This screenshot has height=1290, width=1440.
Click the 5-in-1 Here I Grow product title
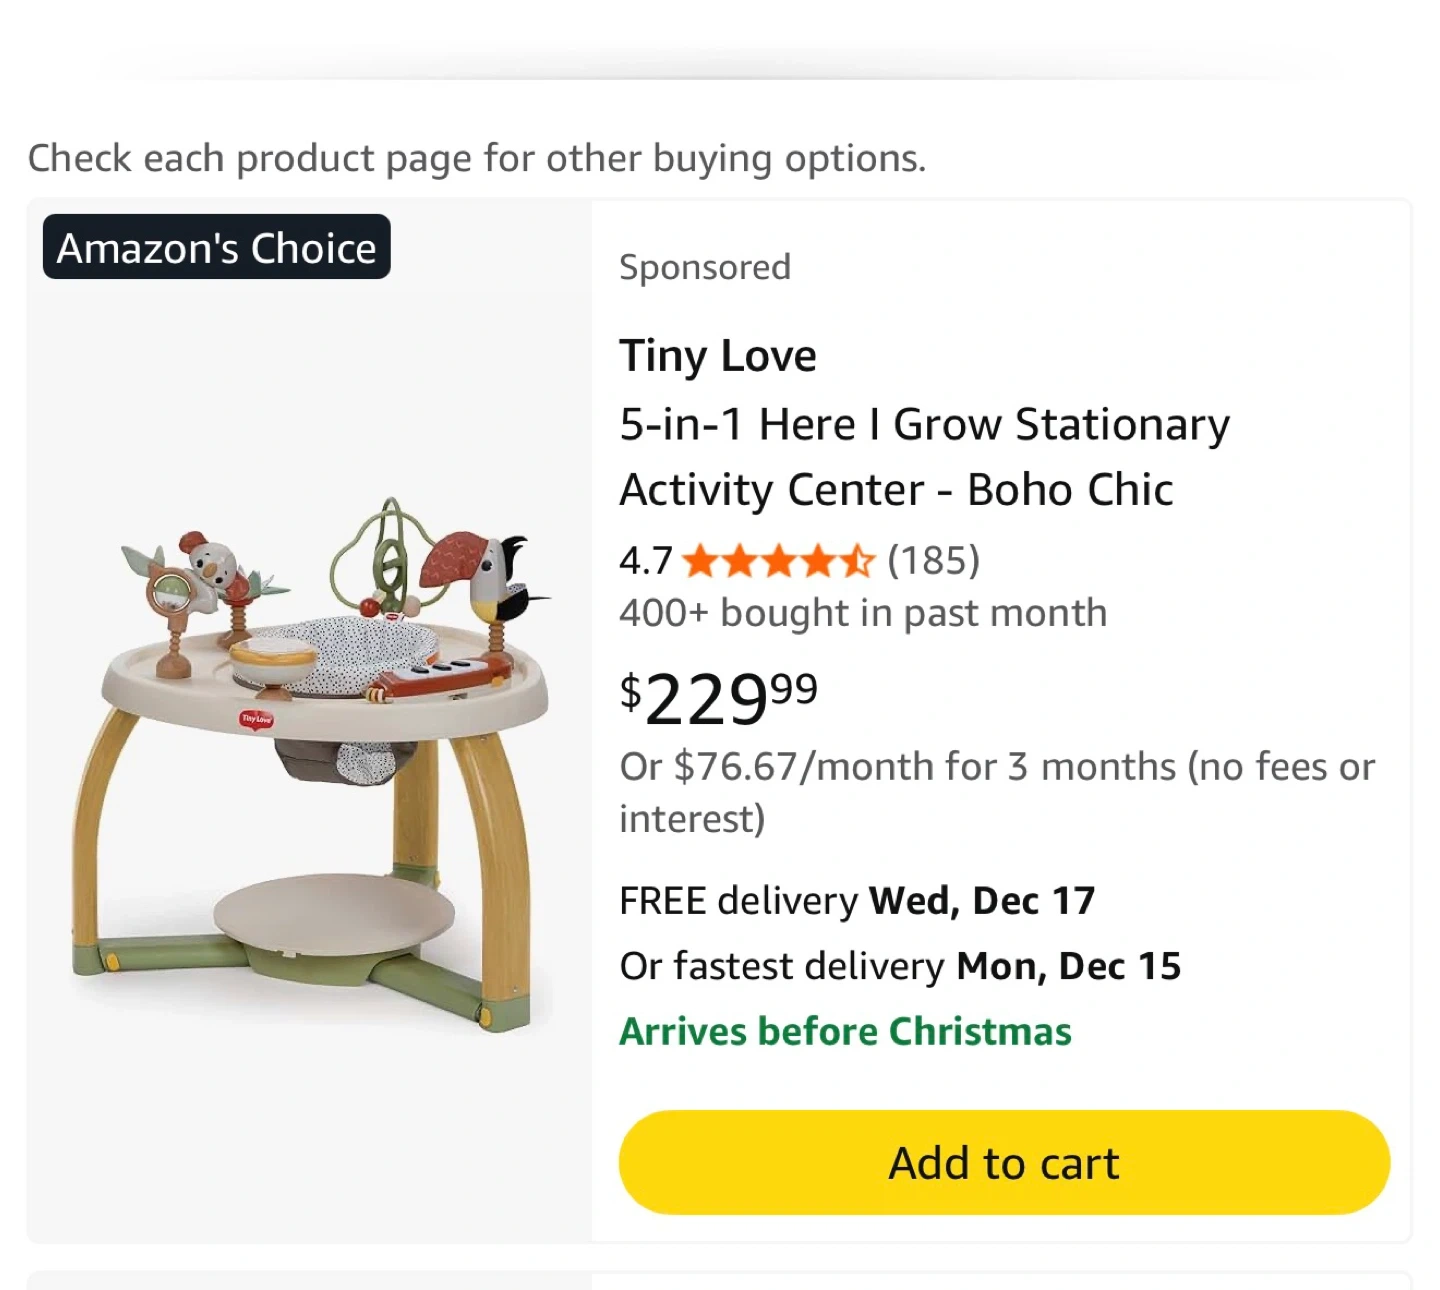(x=924, y=457)
